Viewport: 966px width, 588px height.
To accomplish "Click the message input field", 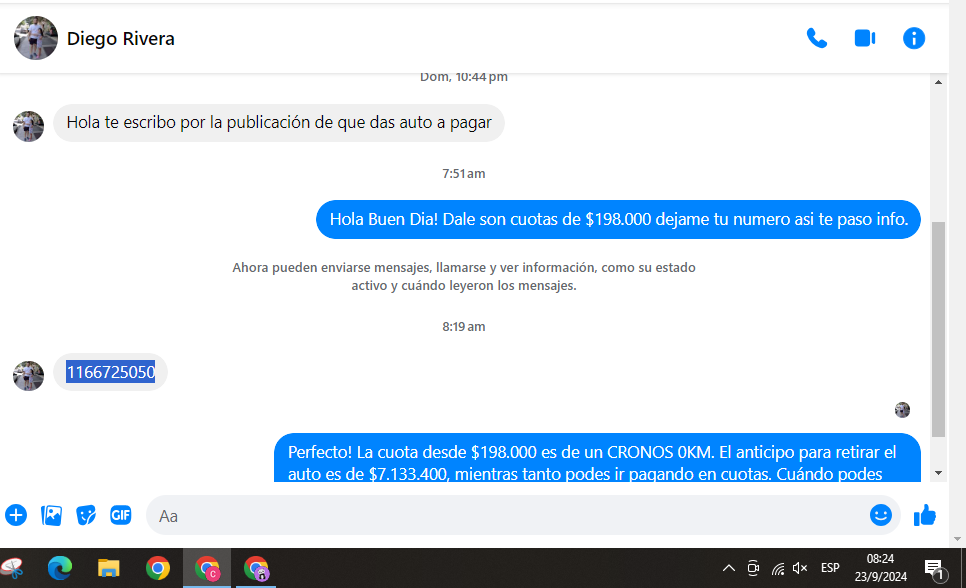I will (x=500, y=516).
